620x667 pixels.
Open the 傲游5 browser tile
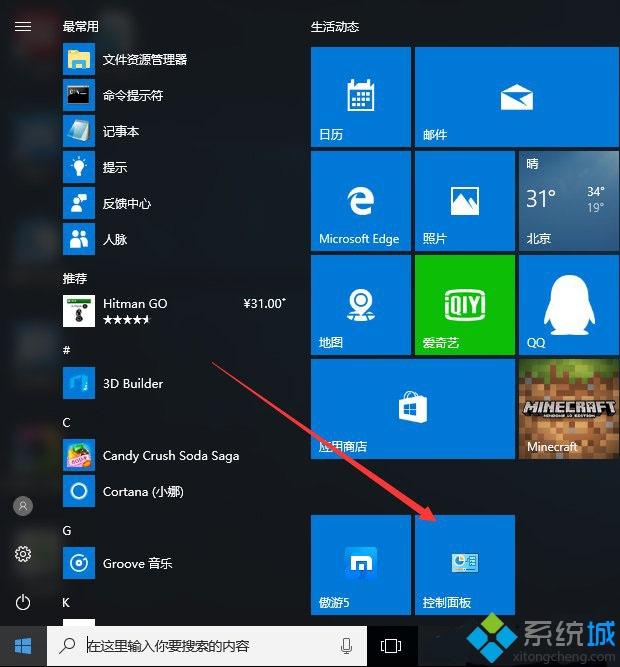[x=361, y=565]
